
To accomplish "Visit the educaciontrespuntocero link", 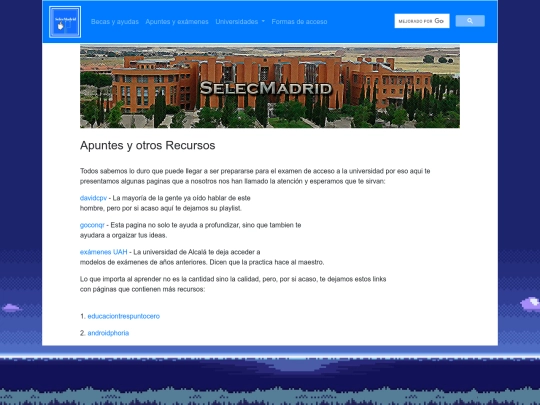I will point(124,316).
